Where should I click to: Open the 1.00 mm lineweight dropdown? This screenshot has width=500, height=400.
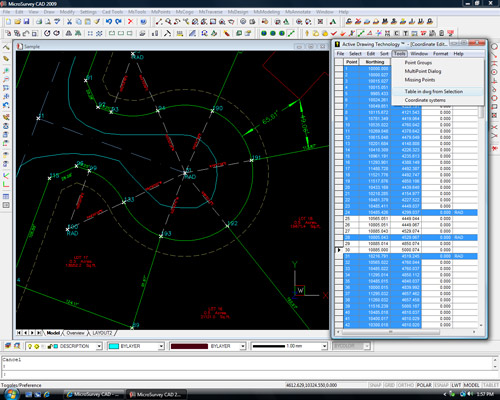(x=324, y=346)
